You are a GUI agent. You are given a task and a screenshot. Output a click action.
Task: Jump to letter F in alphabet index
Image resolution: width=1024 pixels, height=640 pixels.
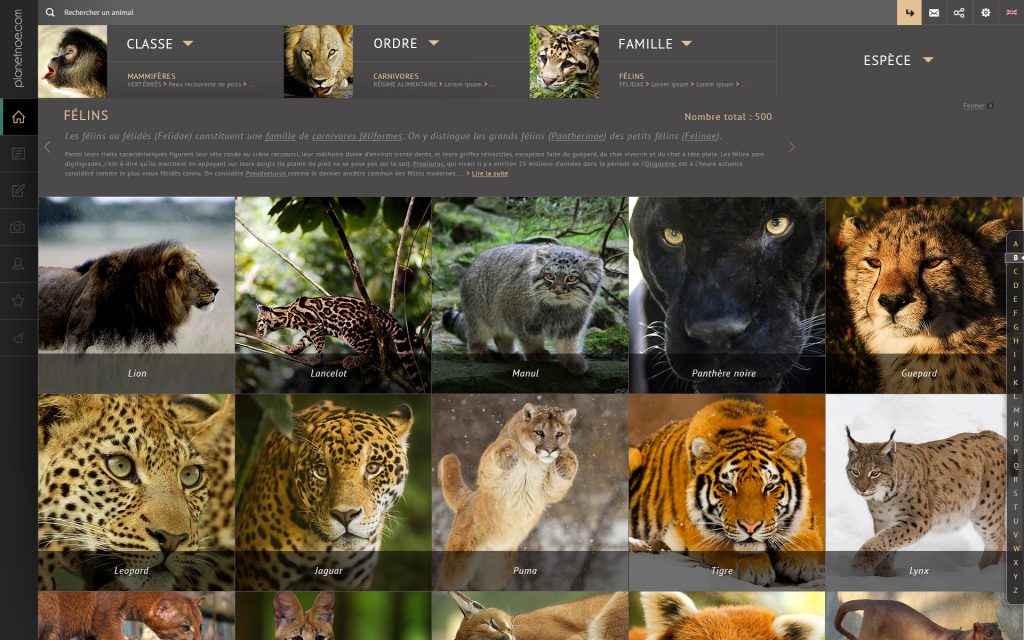pos(1016,313)
